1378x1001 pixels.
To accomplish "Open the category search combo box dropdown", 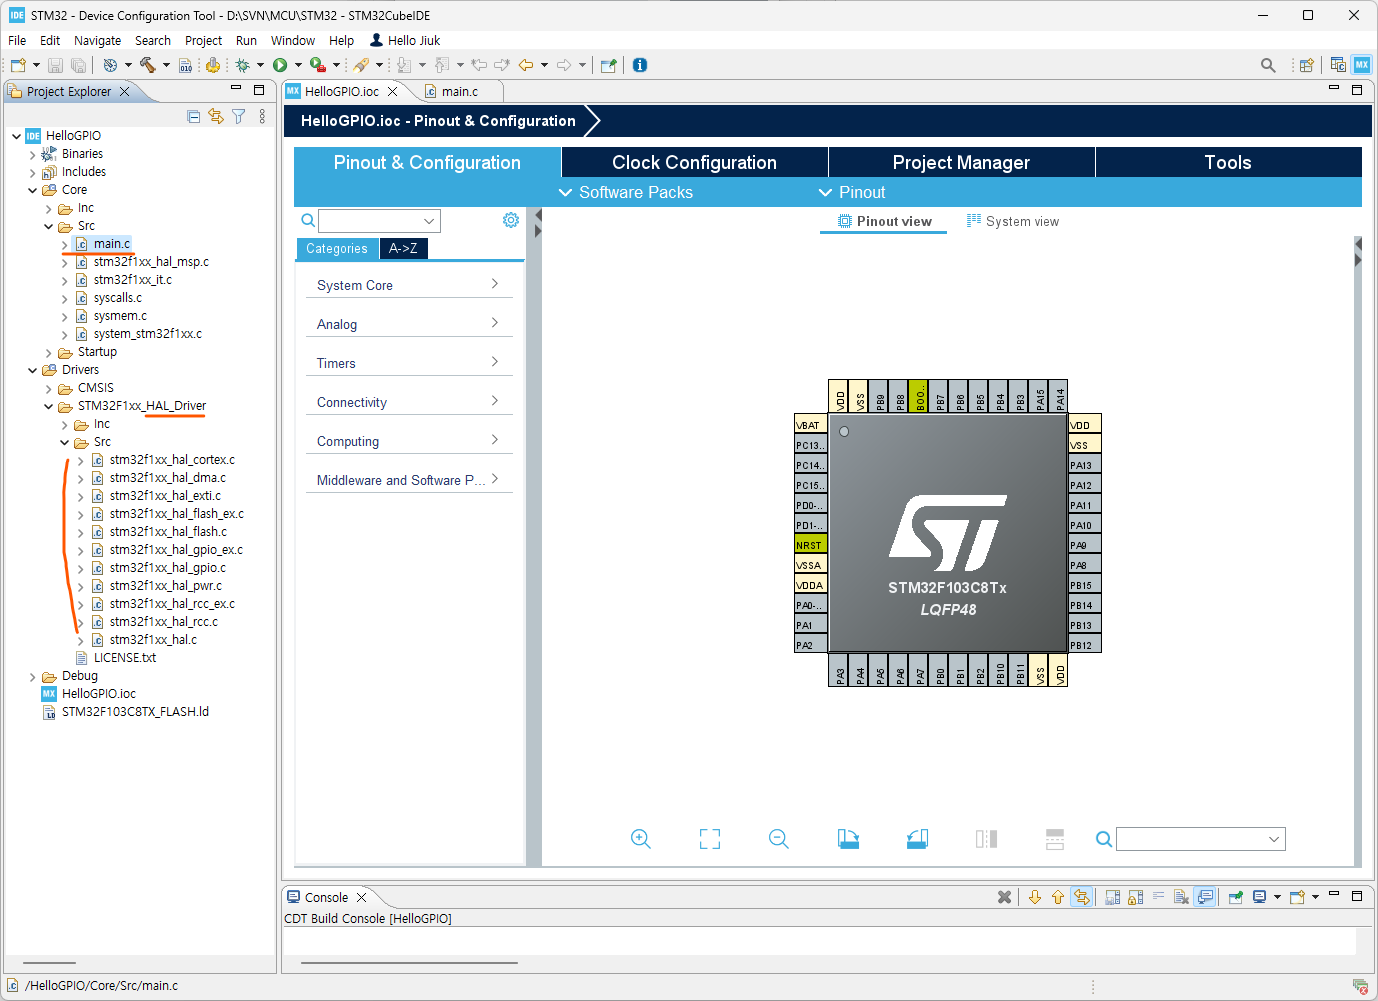I will click(x=429, y=221).
